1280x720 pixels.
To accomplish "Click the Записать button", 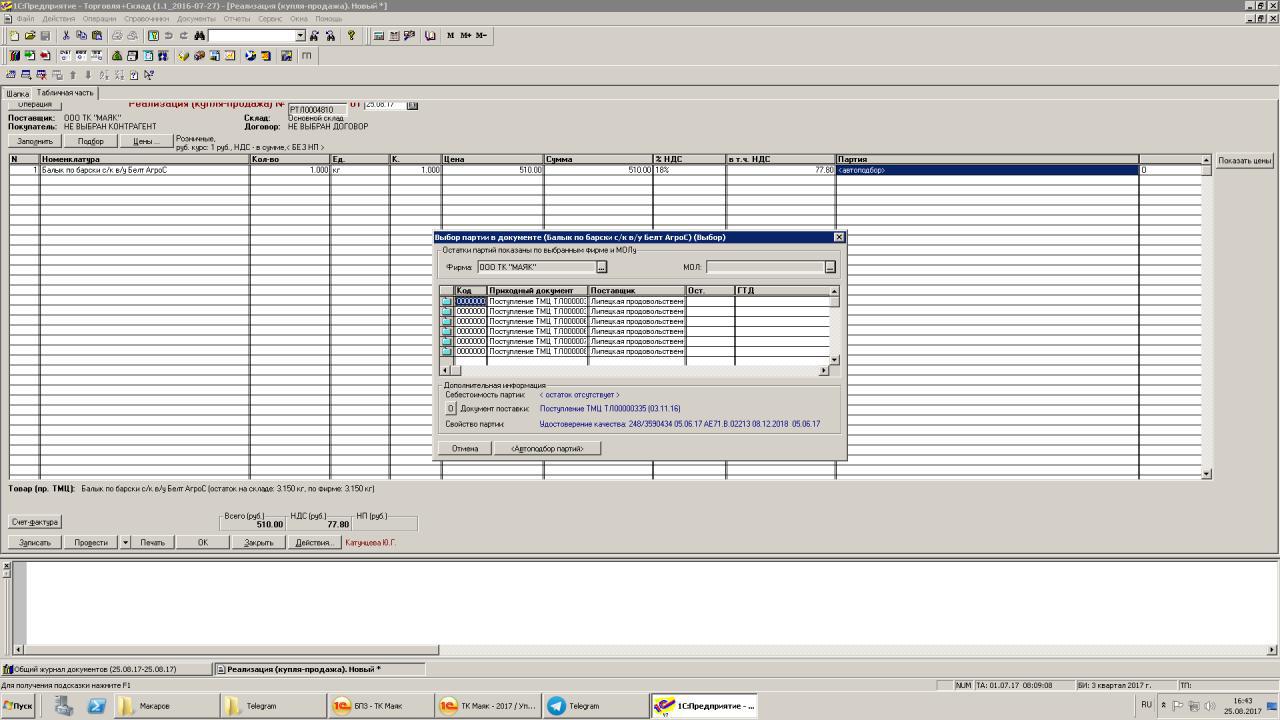I will coord(35,542).
